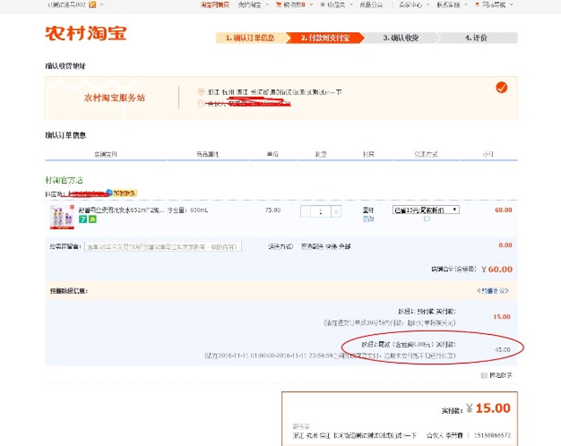Click the favorites star icon in top bar
The image size is (561, 446).
click(322, 5)
